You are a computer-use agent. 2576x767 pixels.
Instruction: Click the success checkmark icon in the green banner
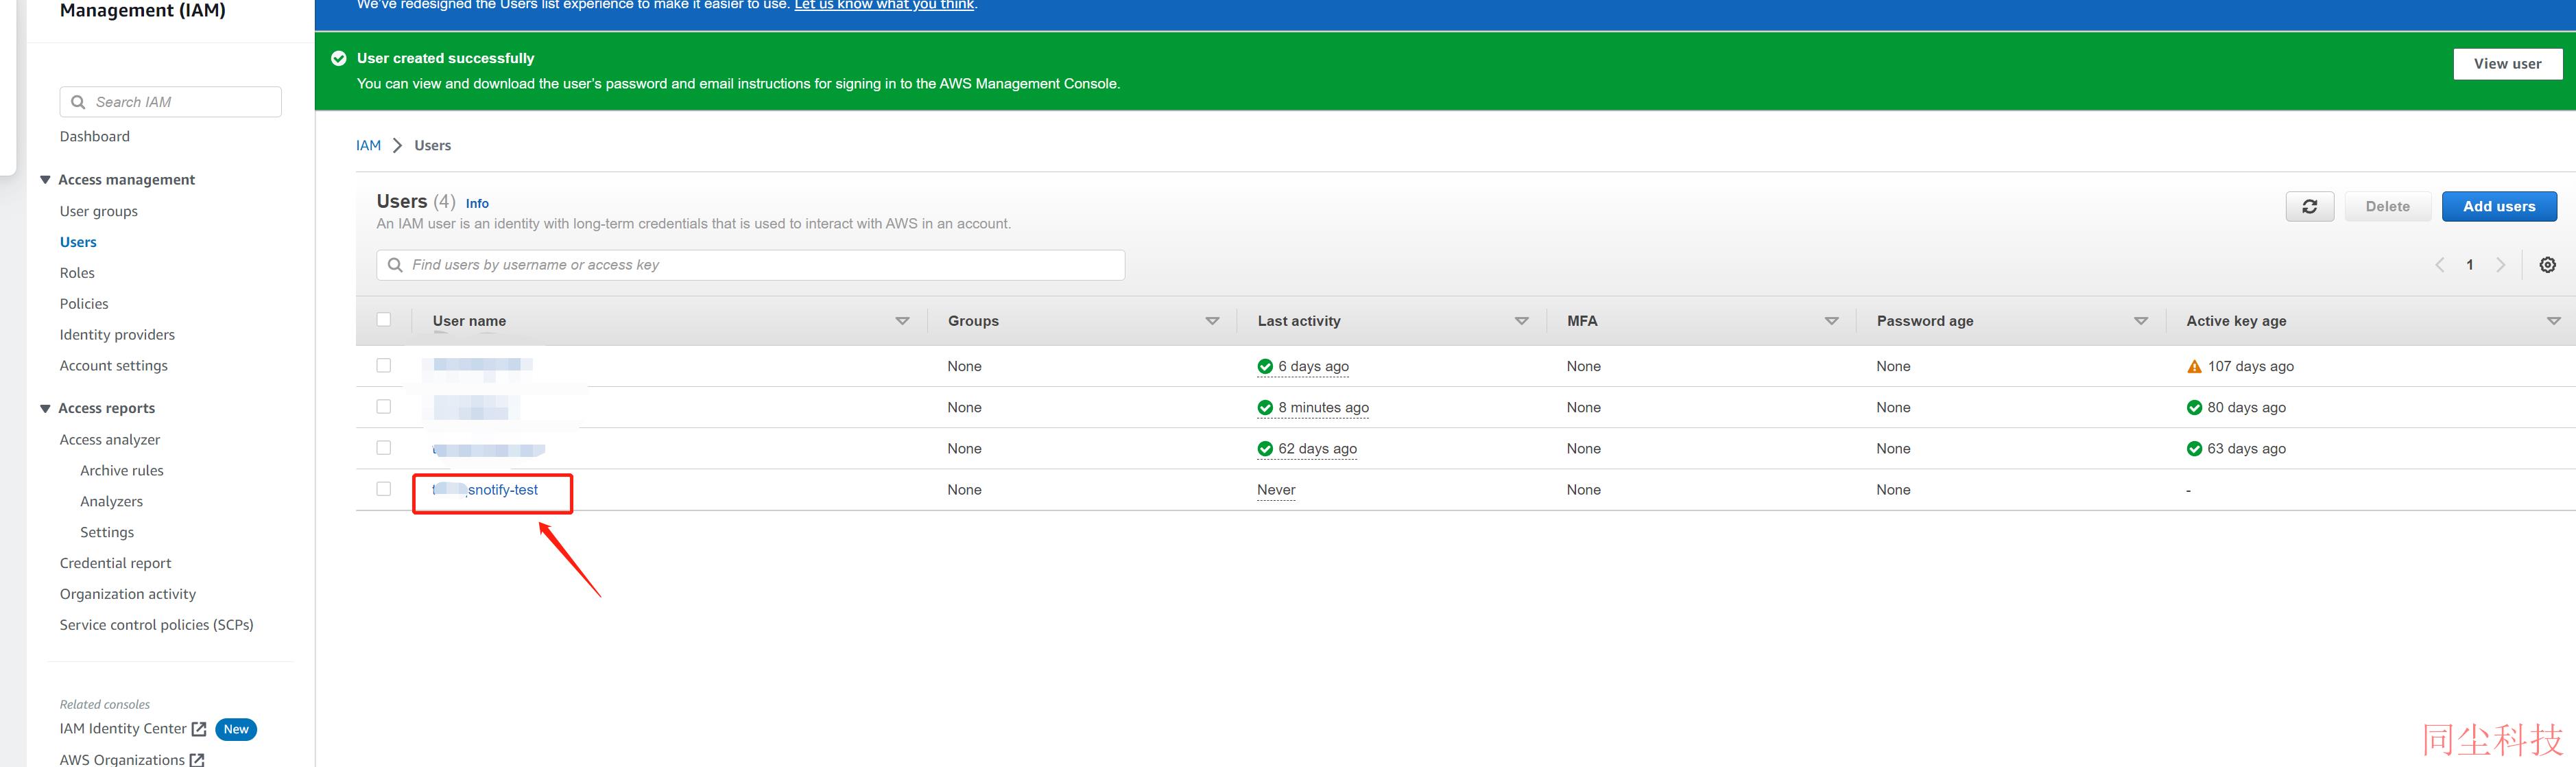(339, 58)
